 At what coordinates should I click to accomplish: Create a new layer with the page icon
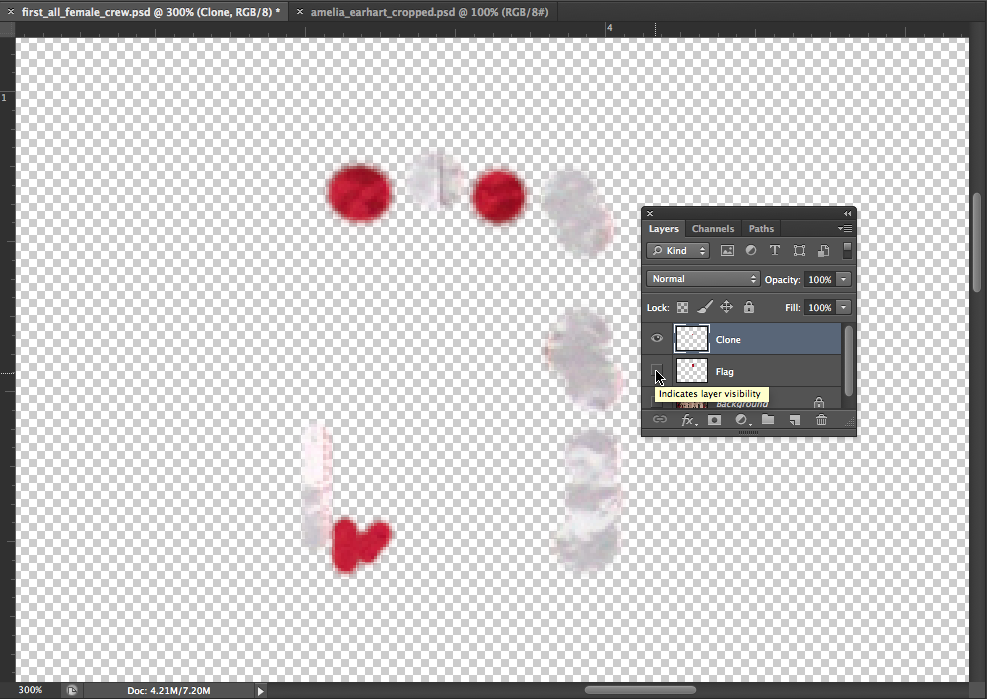pyautogui.click(x=795, y=421)
